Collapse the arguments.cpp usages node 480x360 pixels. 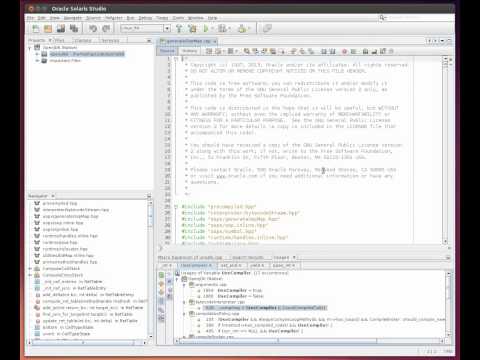pos(184,285)
